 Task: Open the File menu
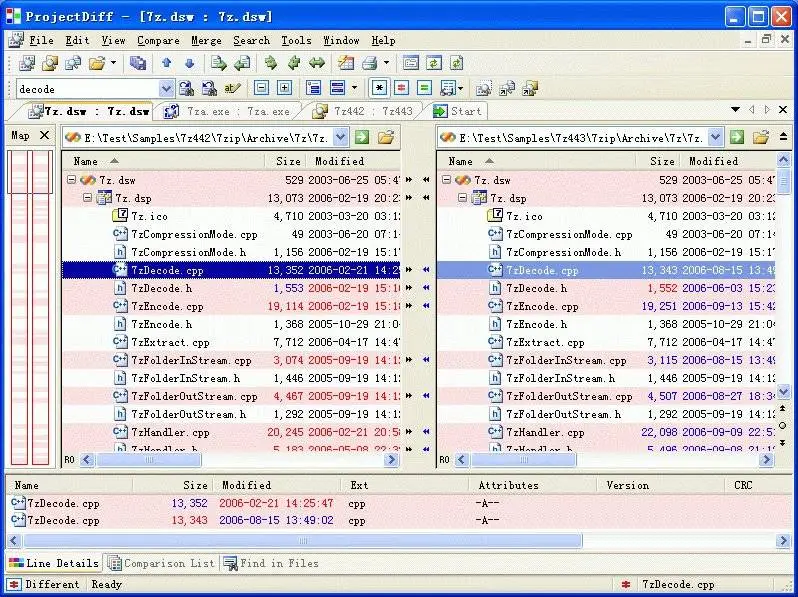[41, 40]
